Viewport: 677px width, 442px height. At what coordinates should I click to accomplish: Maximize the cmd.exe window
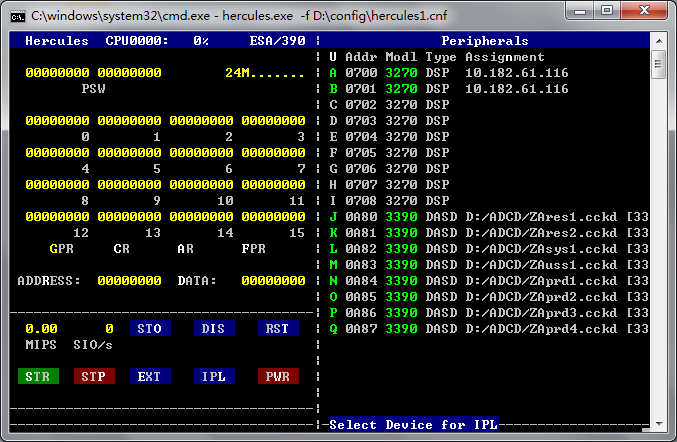click(607, 10)
